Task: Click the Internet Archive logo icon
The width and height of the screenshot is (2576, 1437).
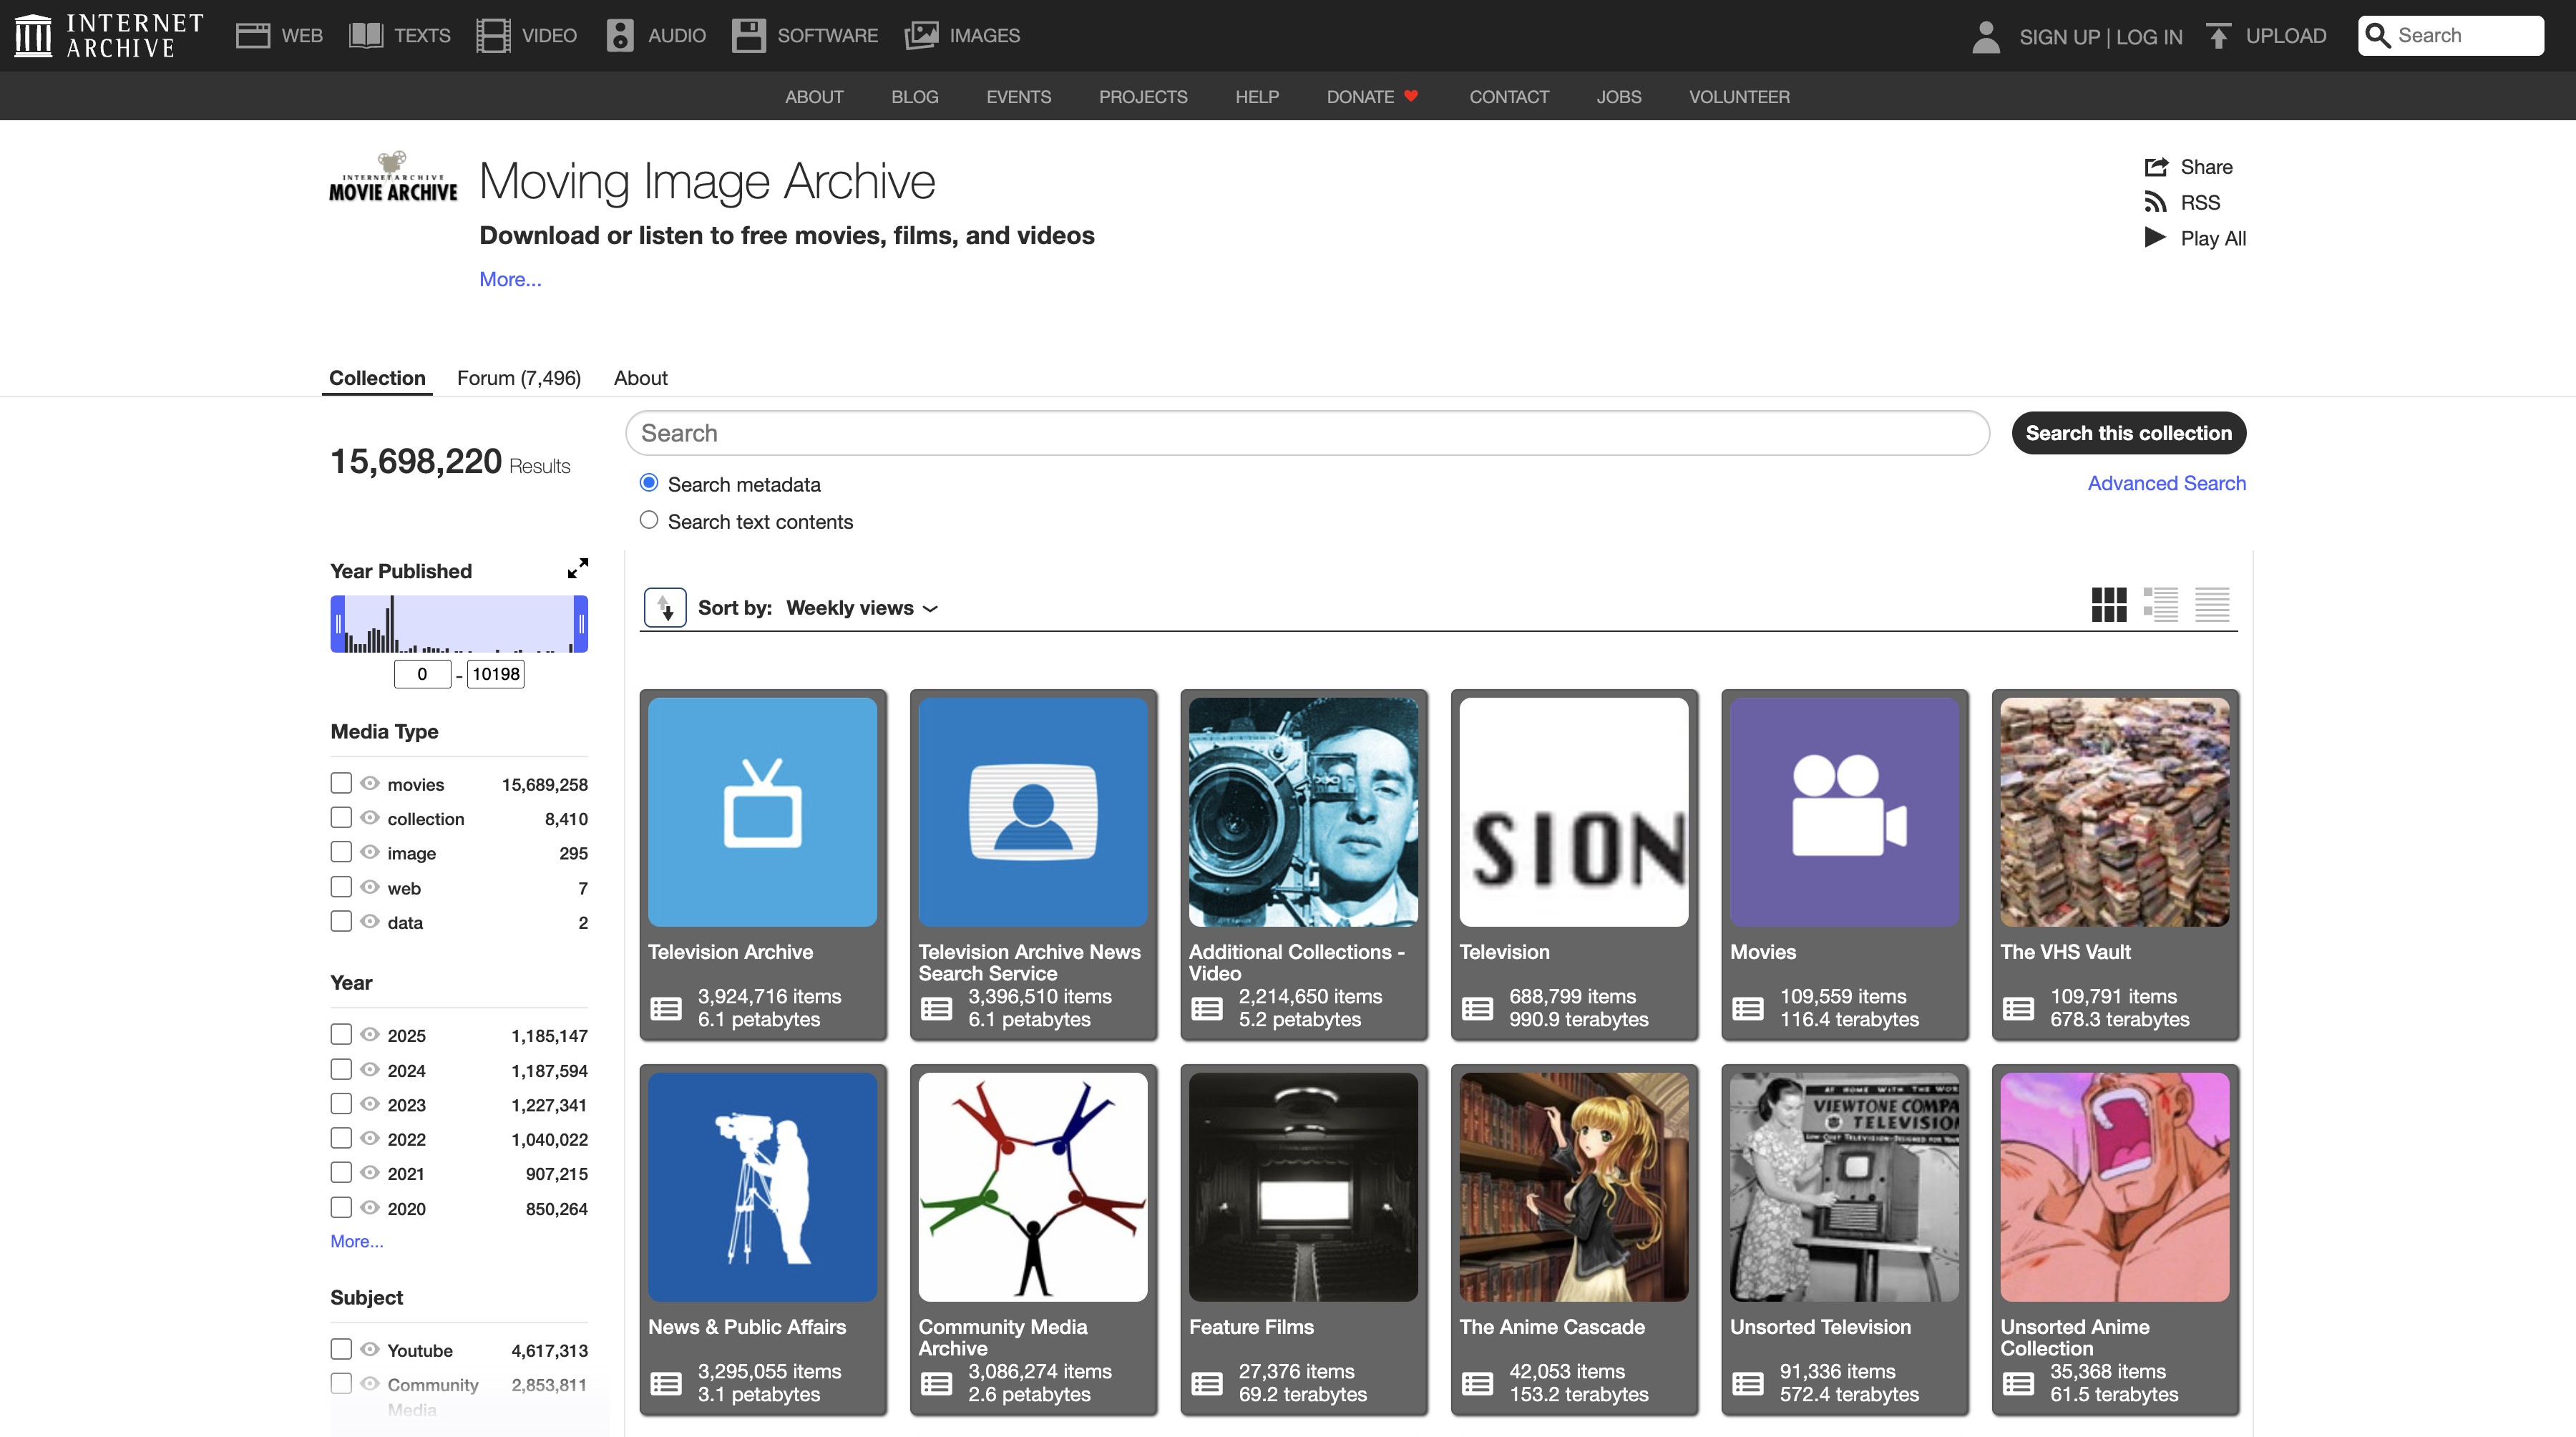Action: 33,36
